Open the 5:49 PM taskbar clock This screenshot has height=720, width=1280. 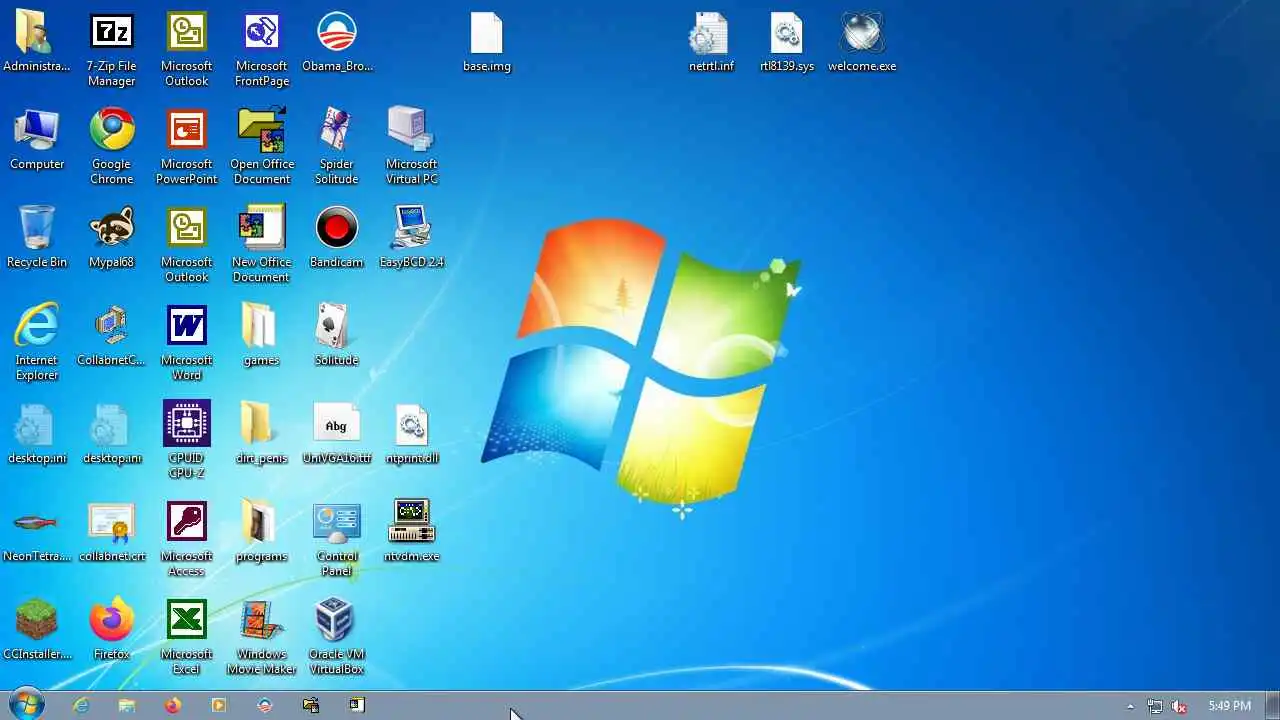tap(1229, 706)
